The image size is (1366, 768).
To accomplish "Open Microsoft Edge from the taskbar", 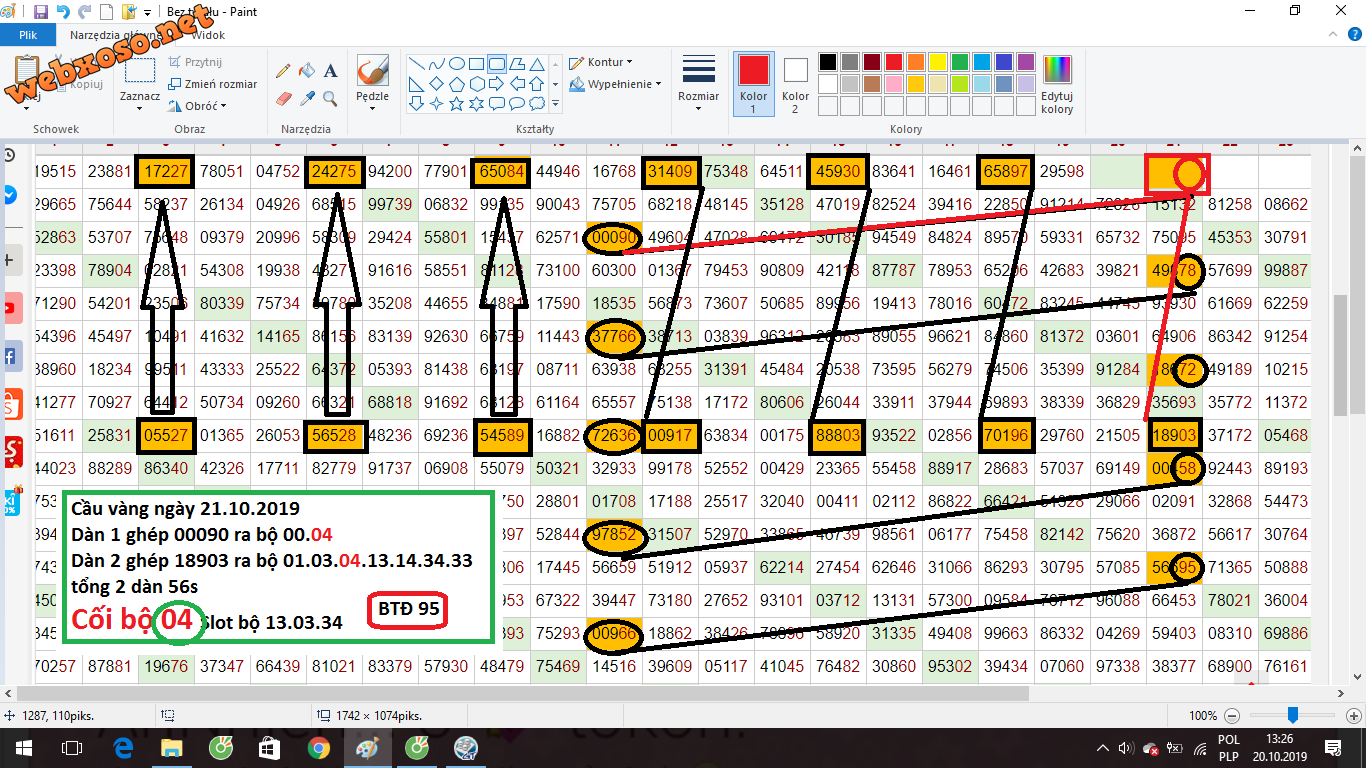I will [123, 747].
